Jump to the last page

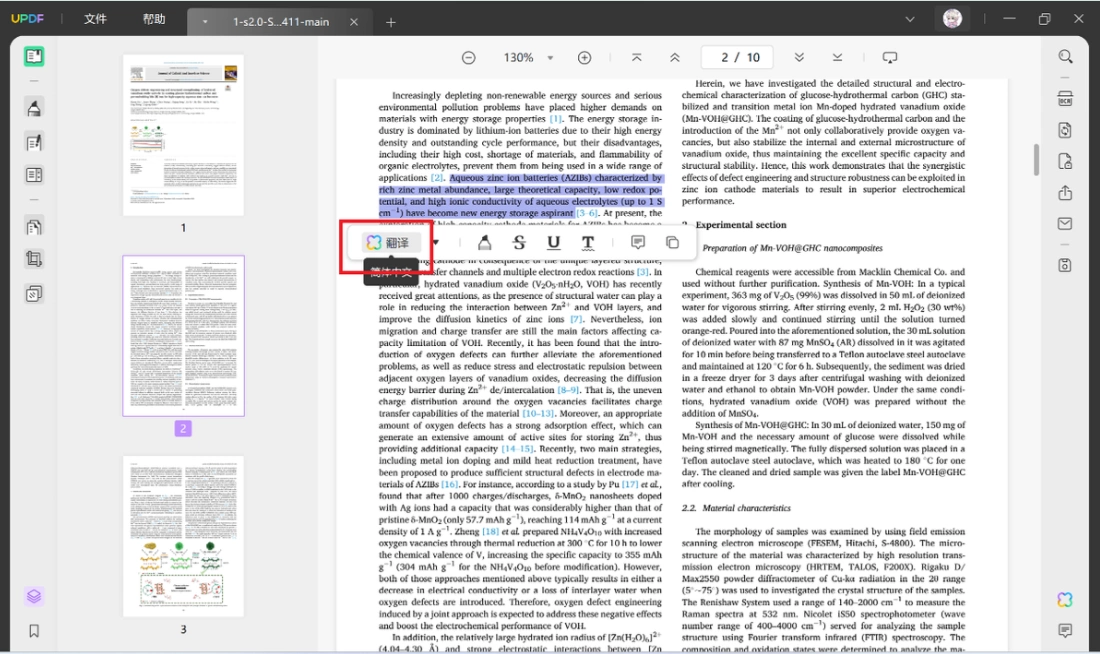point(837,58)
